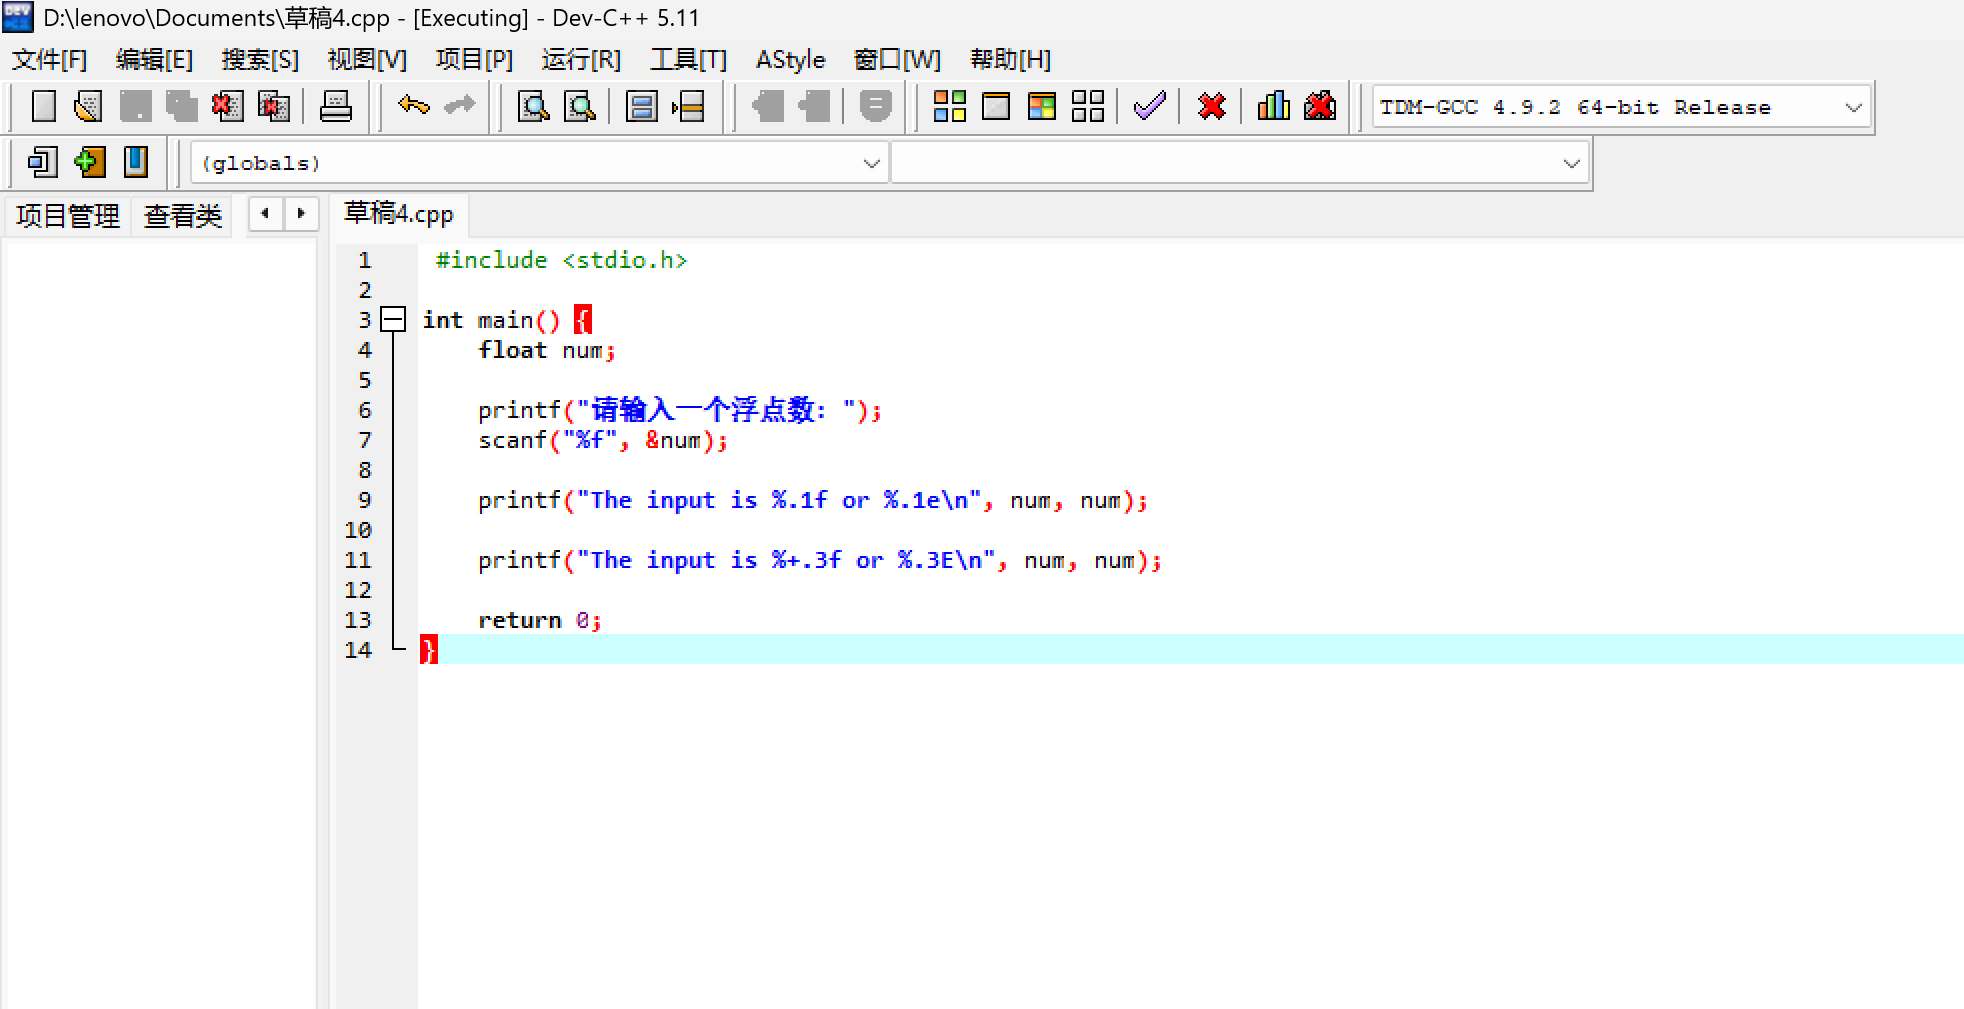Redo the last undone edit
The image size is (1964, 1009).
click(x=459, y=106)
